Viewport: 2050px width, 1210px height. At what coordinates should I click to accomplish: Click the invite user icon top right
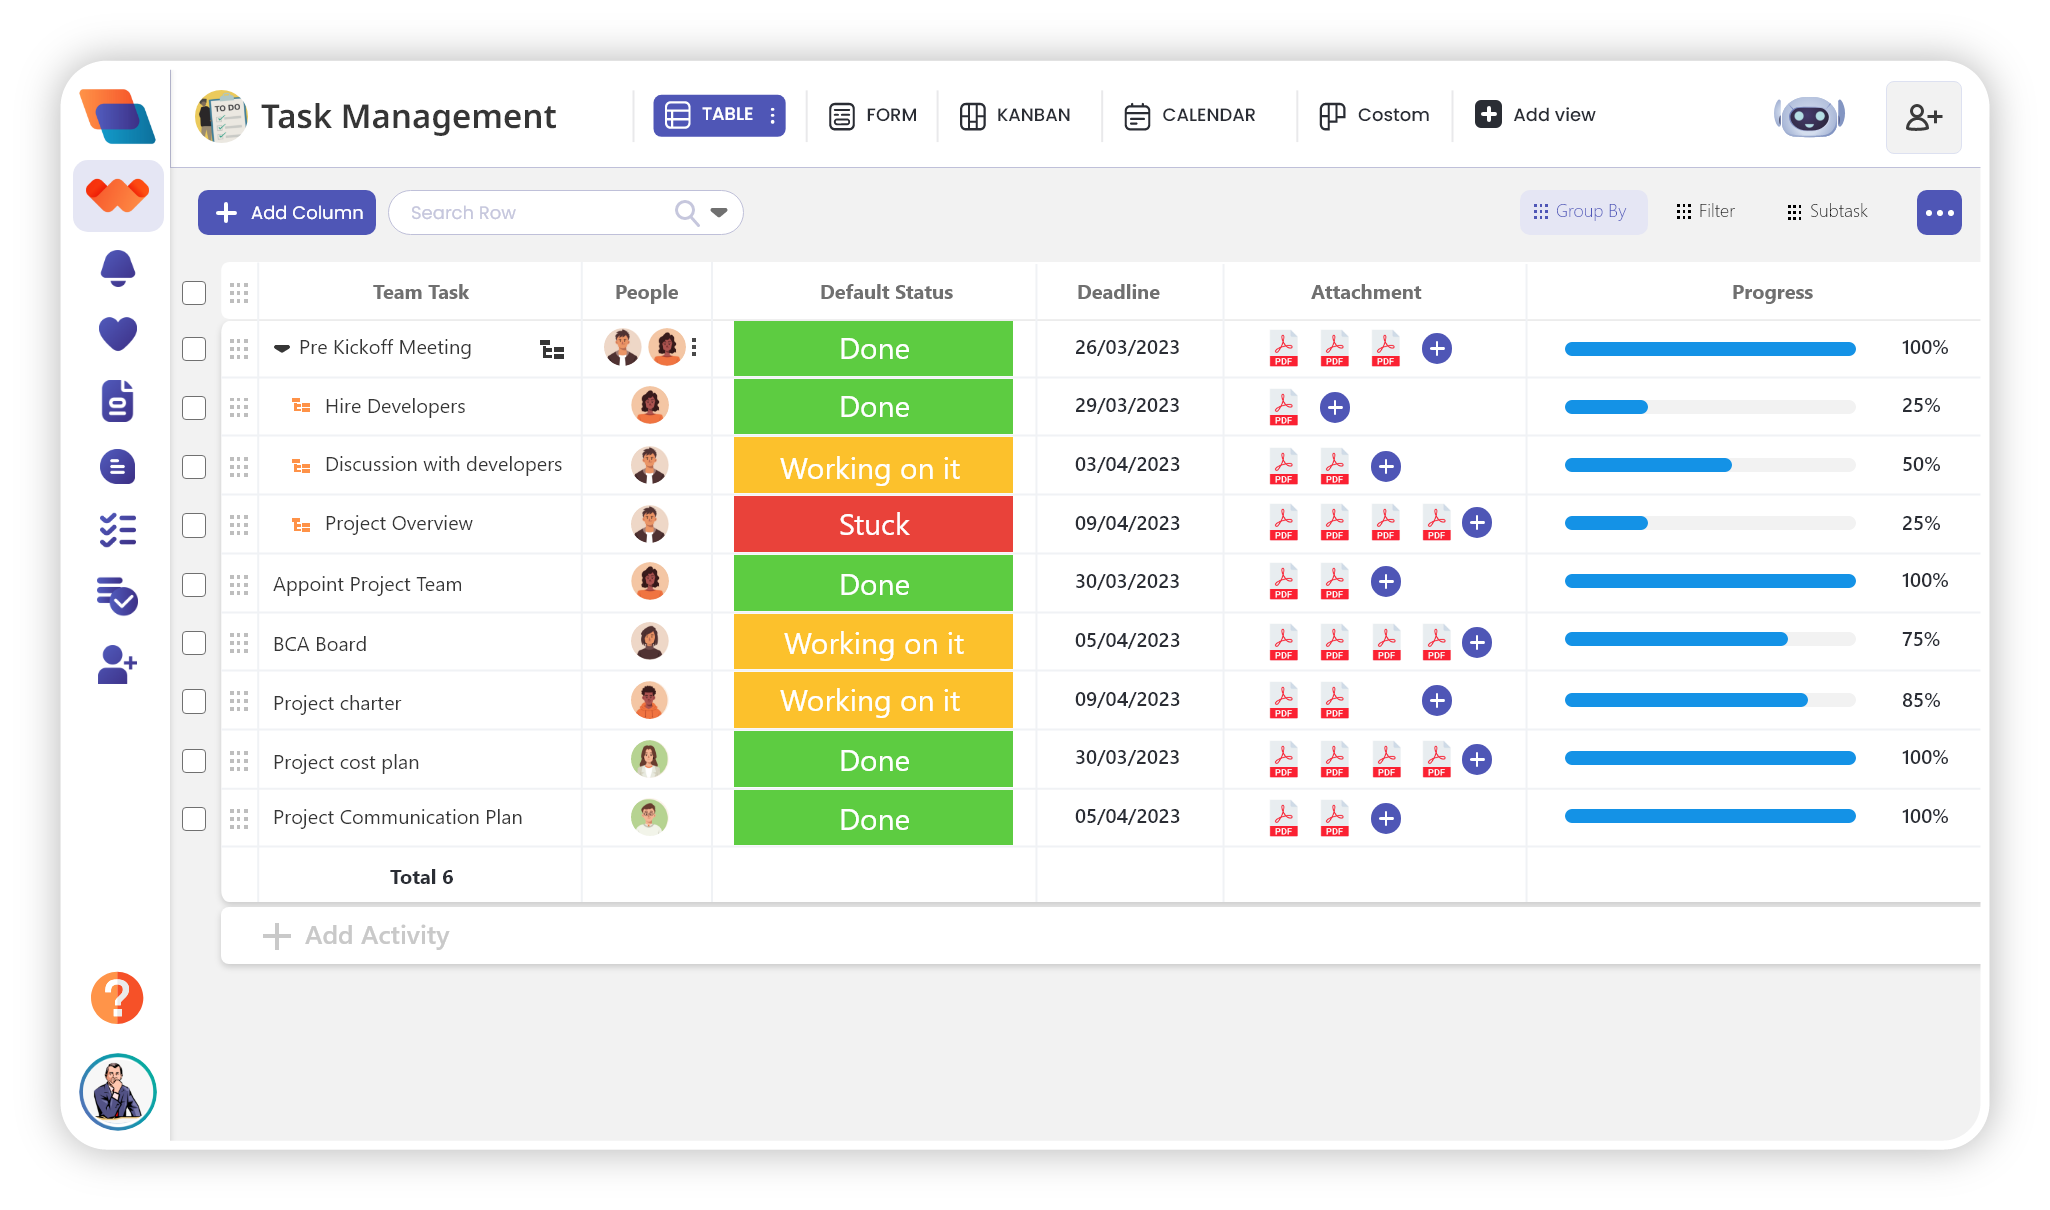click(x=1923, y=117)
